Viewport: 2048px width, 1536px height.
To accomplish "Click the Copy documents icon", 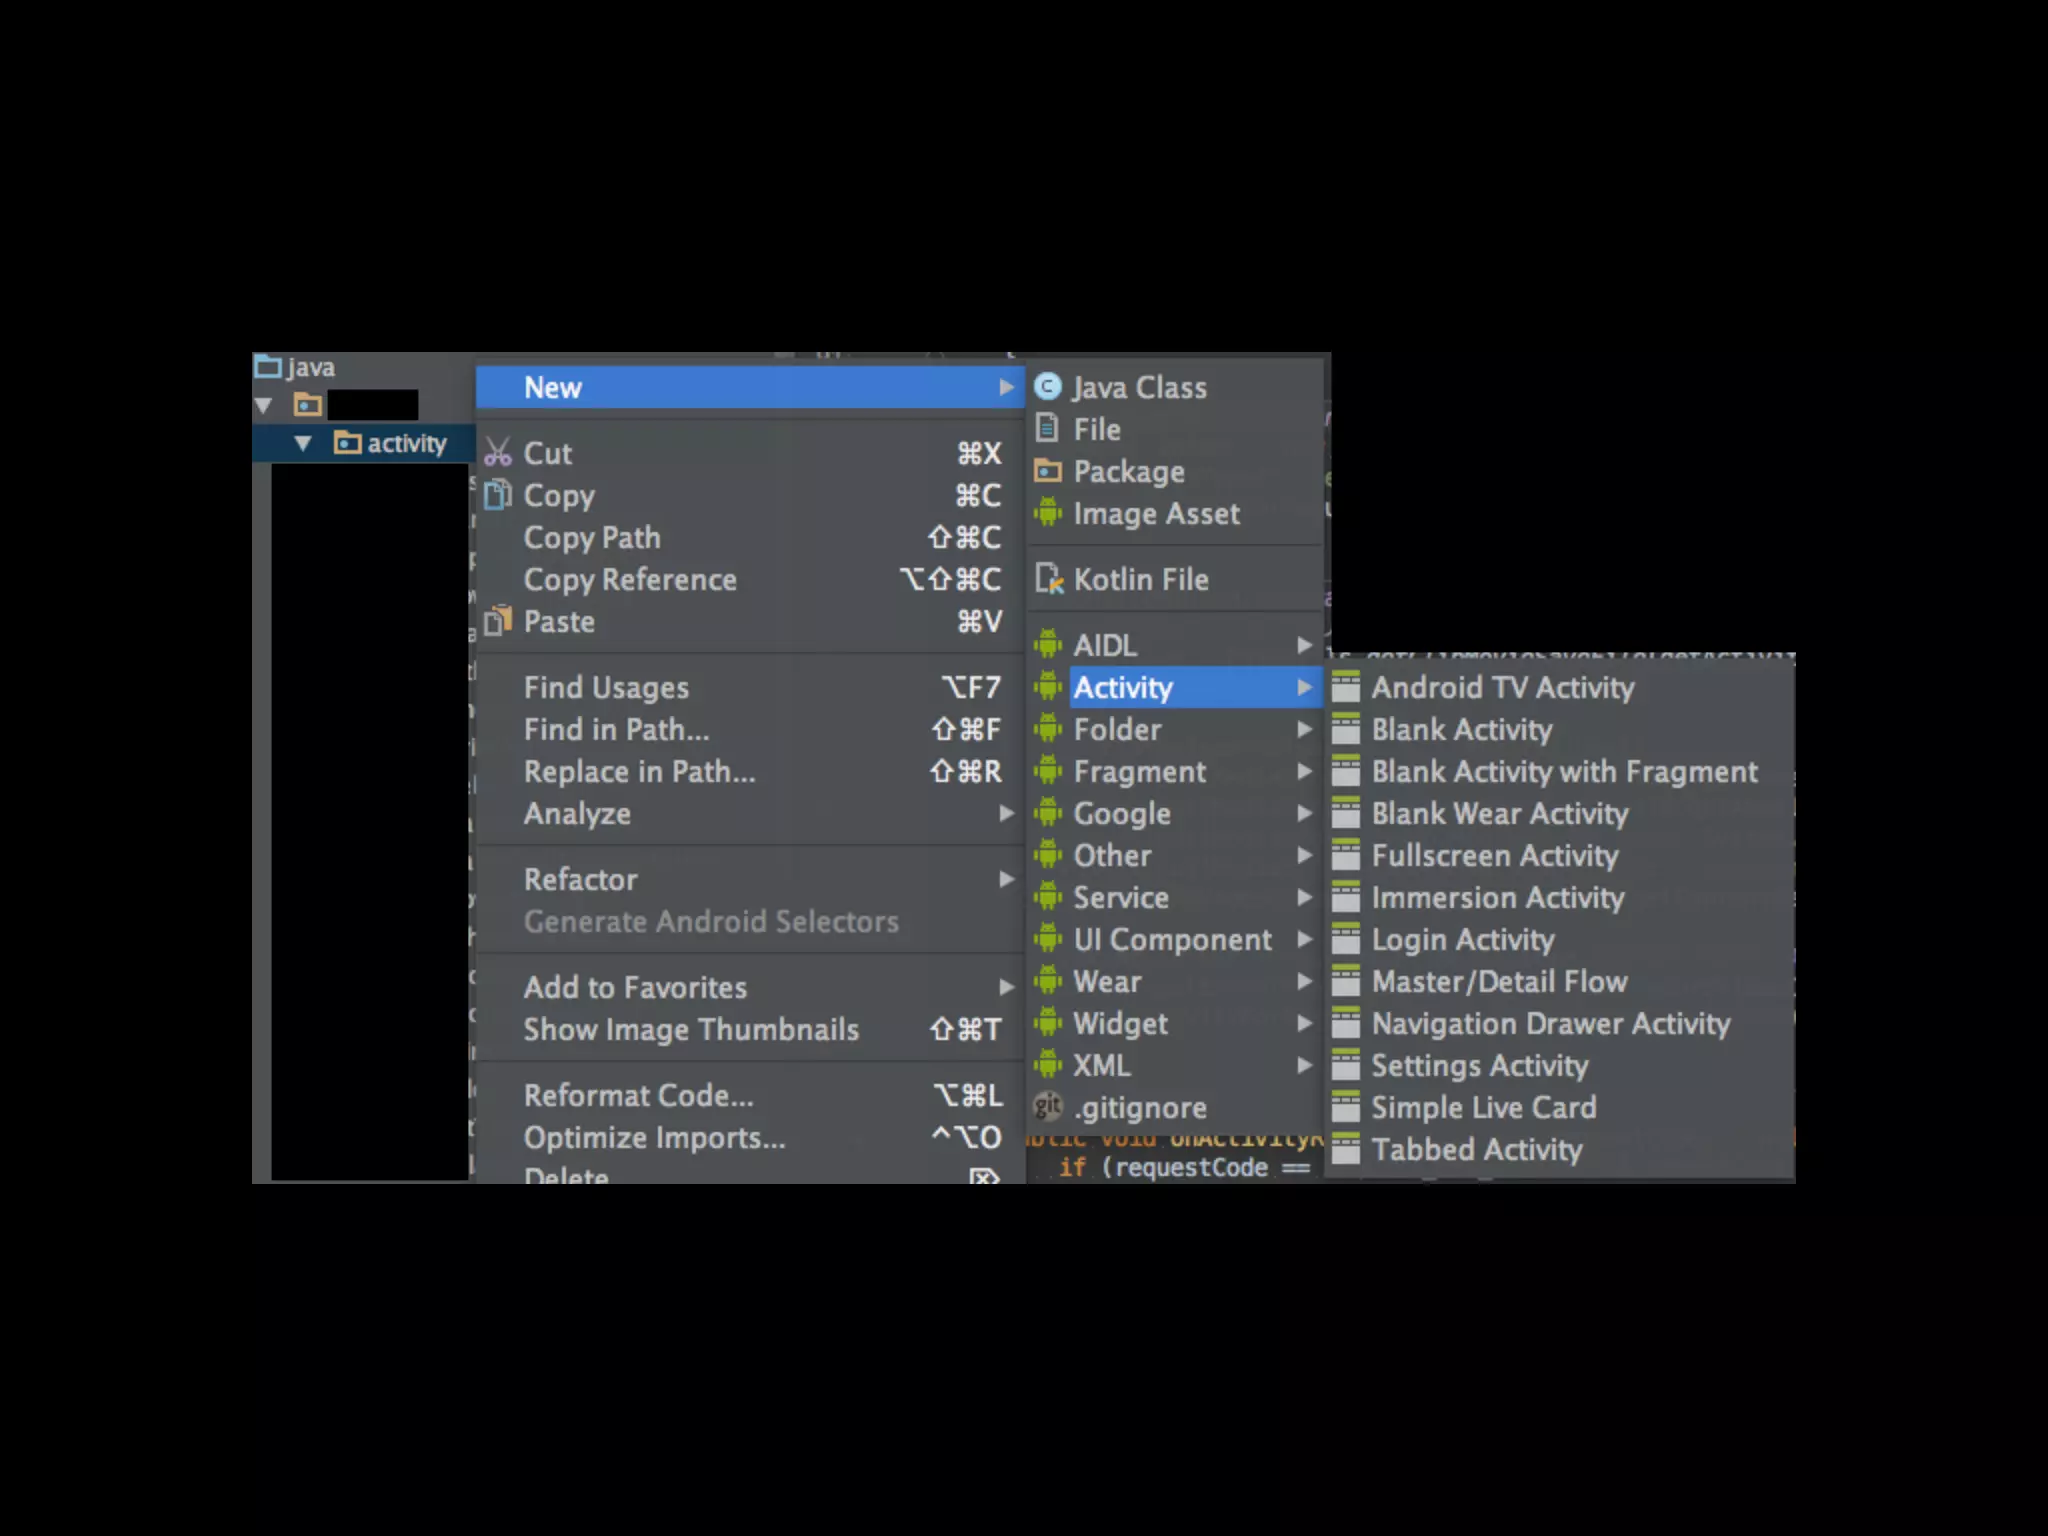I will [497, 495].
